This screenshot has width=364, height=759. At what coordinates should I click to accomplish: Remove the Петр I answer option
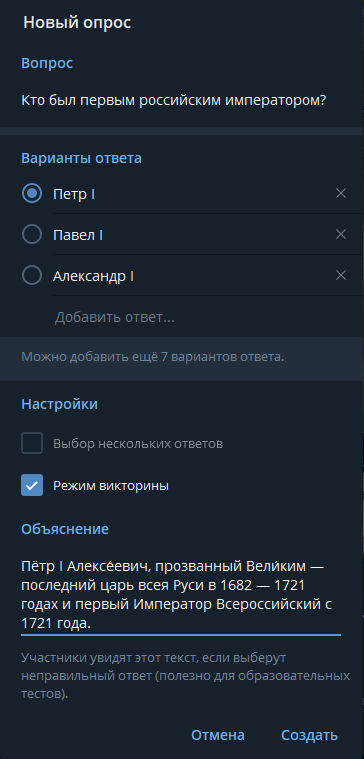(341, 194)
